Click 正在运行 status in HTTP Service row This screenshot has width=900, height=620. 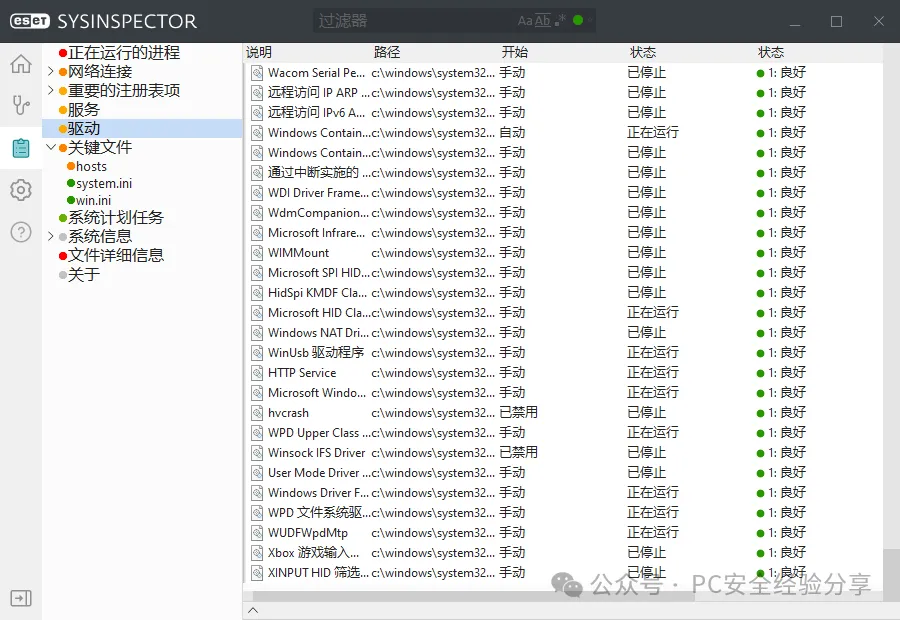click(653, 373)
